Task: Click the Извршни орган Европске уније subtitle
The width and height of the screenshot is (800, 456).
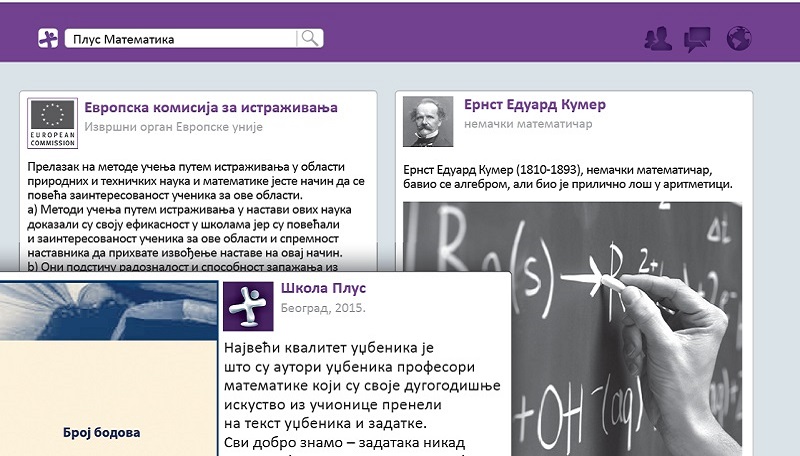Action: [x=172, y=128]
